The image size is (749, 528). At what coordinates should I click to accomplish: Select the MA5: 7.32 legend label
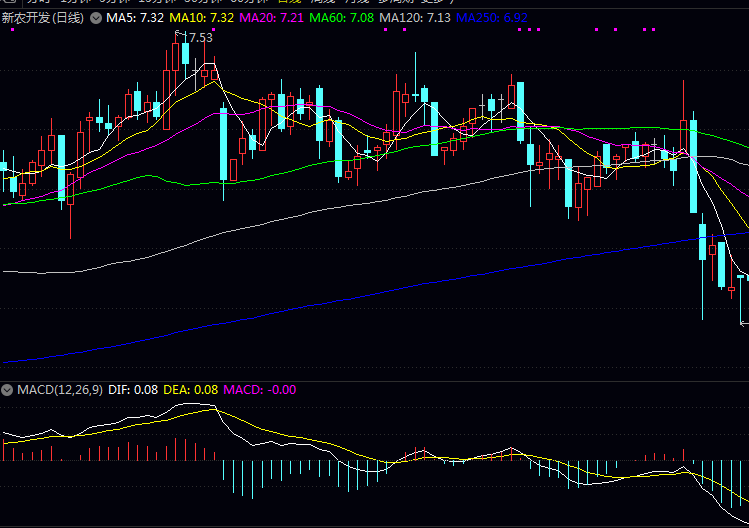click(x=136, y=18)
